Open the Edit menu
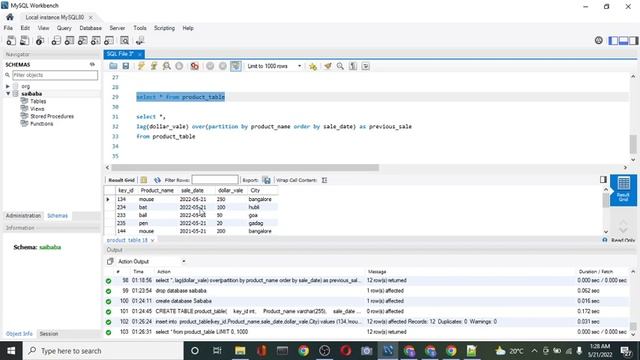Screen dimensions: 640x360 [x=25, y=28]
